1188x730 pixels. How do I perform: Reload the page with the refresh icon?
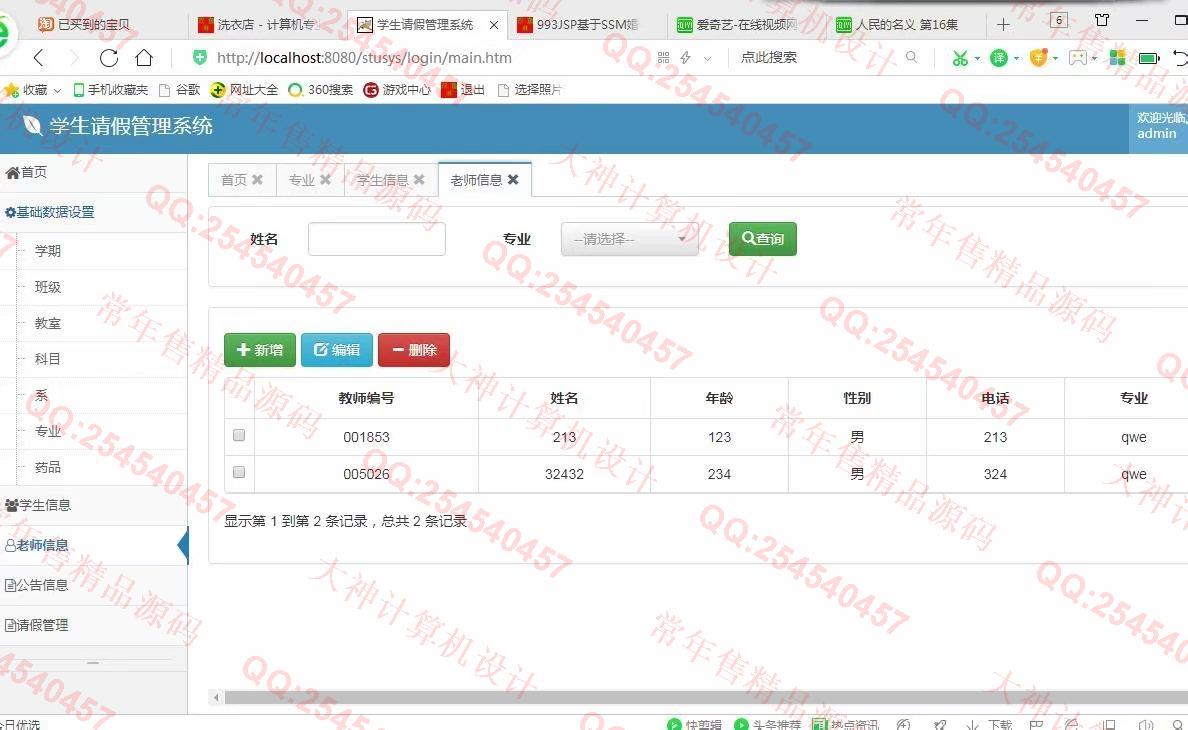(x=109, y=58)
